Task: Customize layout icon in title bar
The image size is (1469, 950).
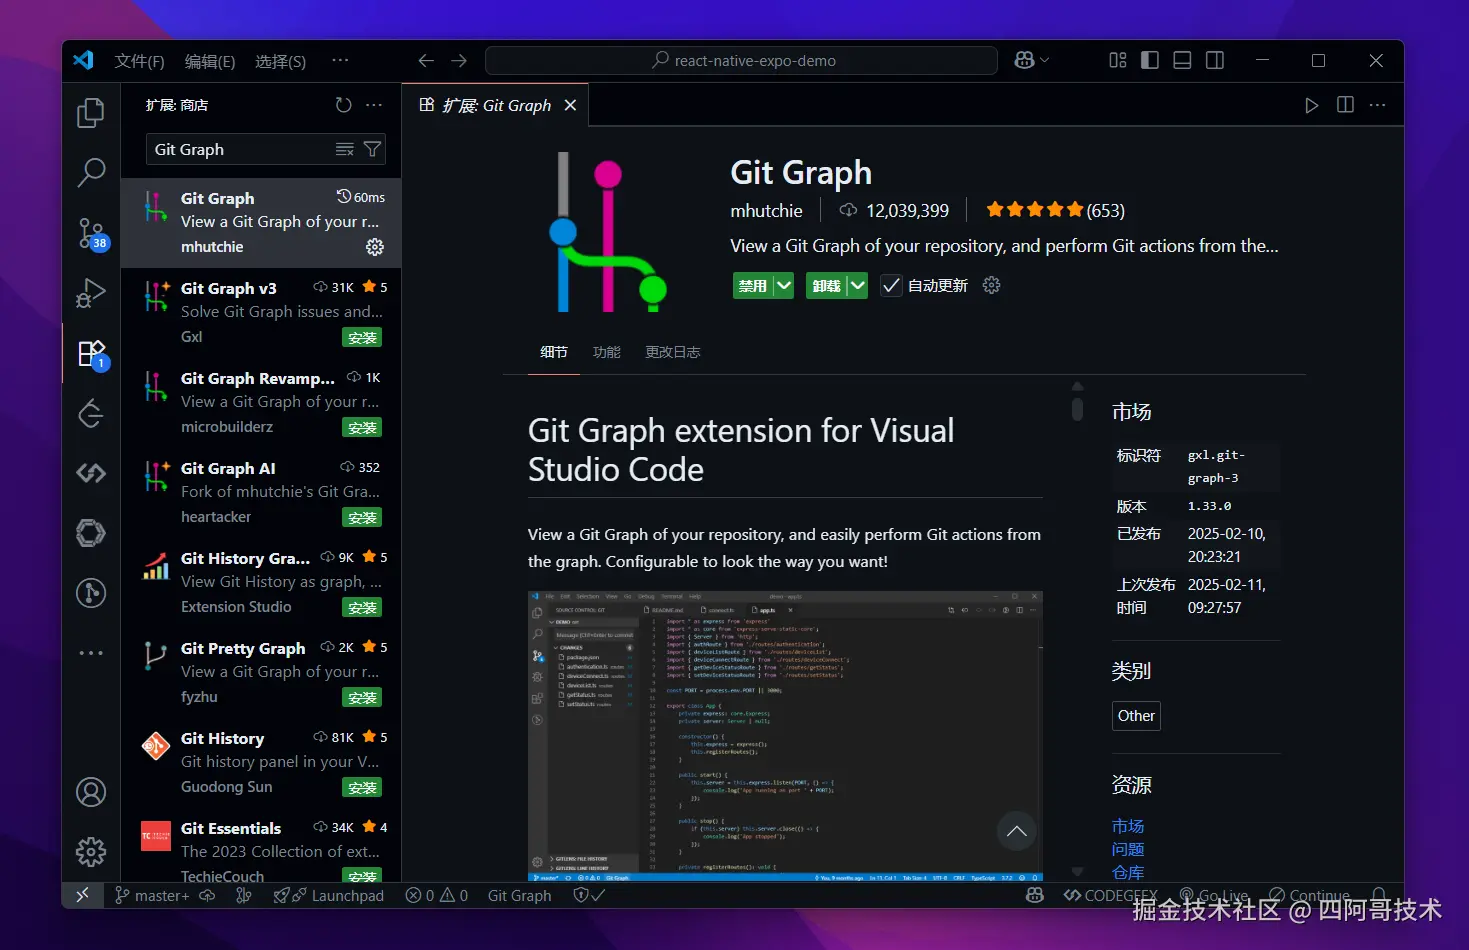Action: [1118, 61]
